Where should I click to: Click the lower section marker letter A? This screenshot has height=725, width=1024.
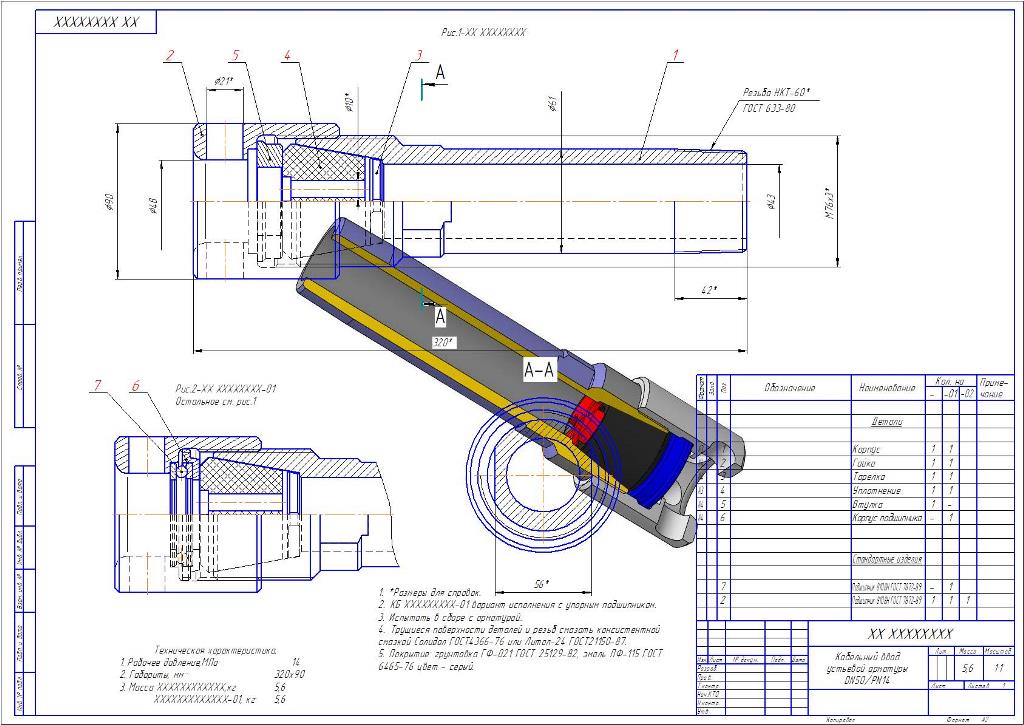(441, 317)
